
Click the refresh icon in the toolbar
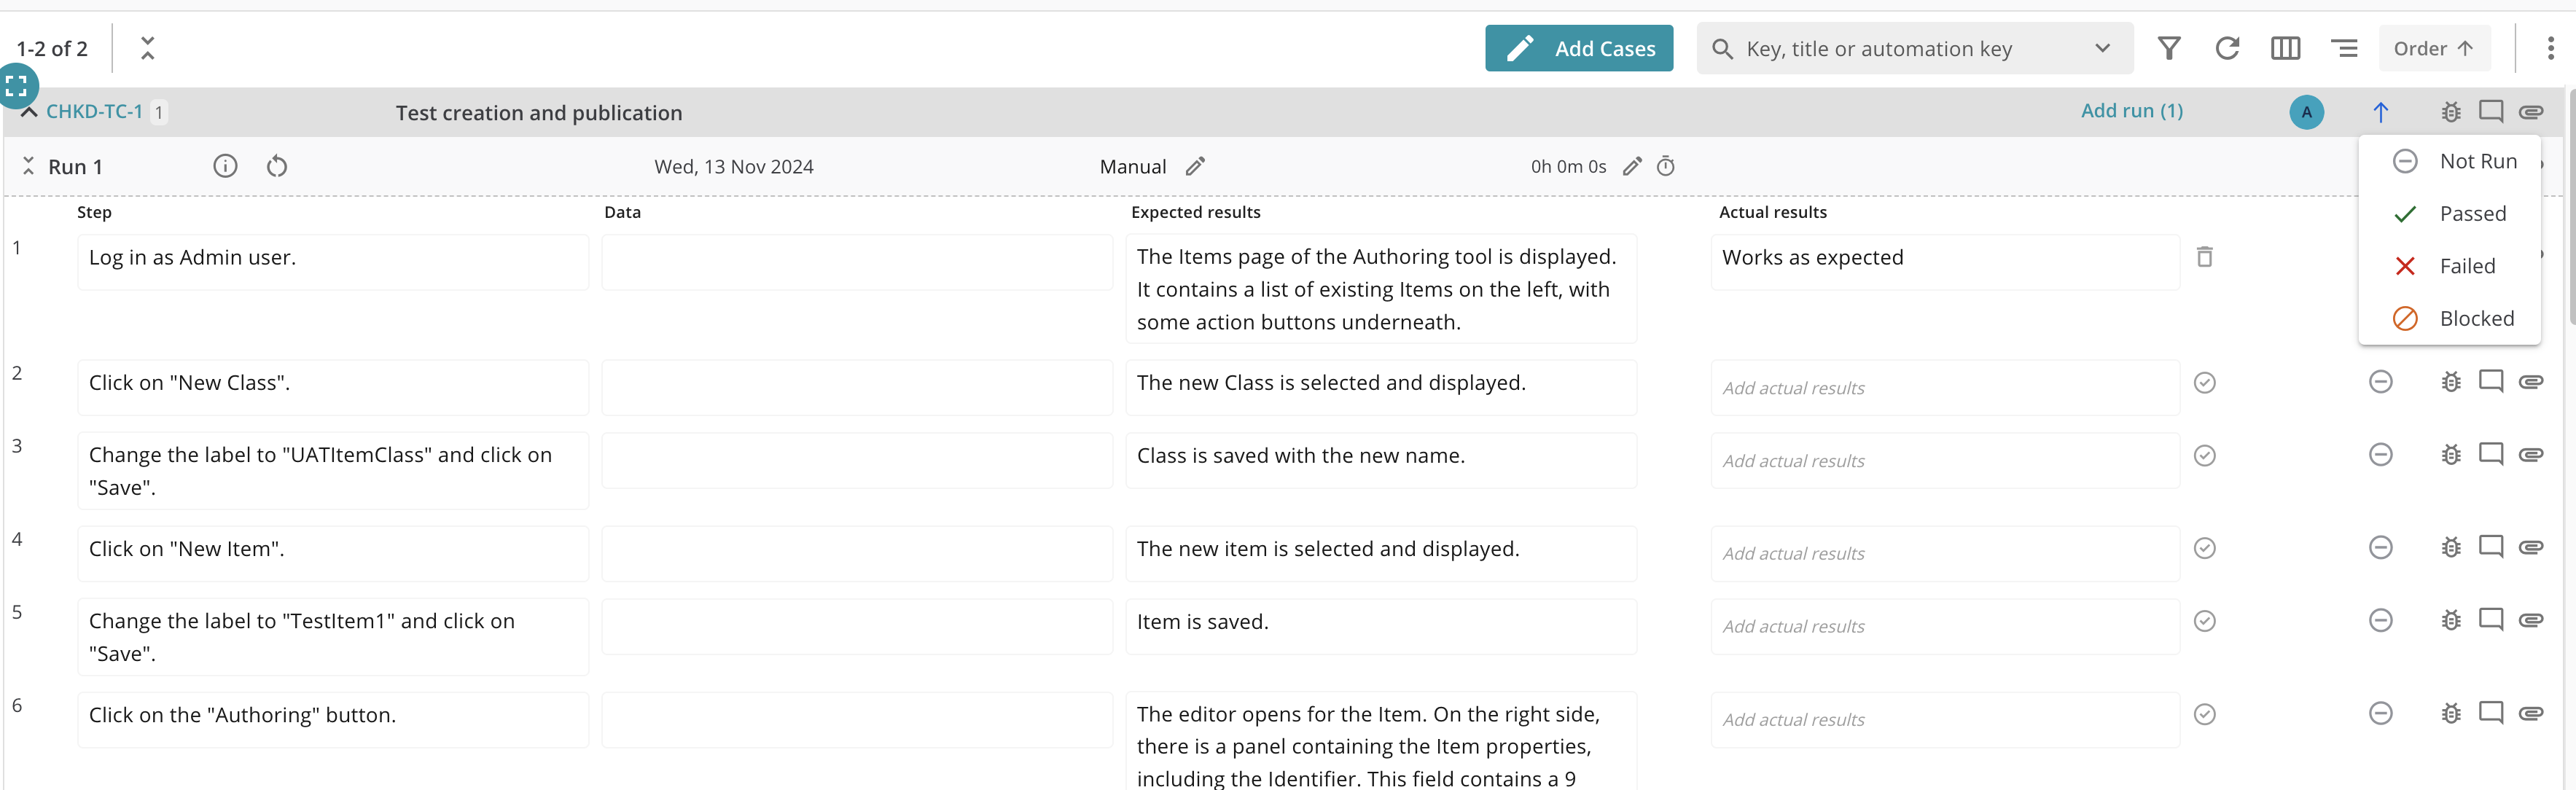pyautogui.click(x=2226, y=48)
